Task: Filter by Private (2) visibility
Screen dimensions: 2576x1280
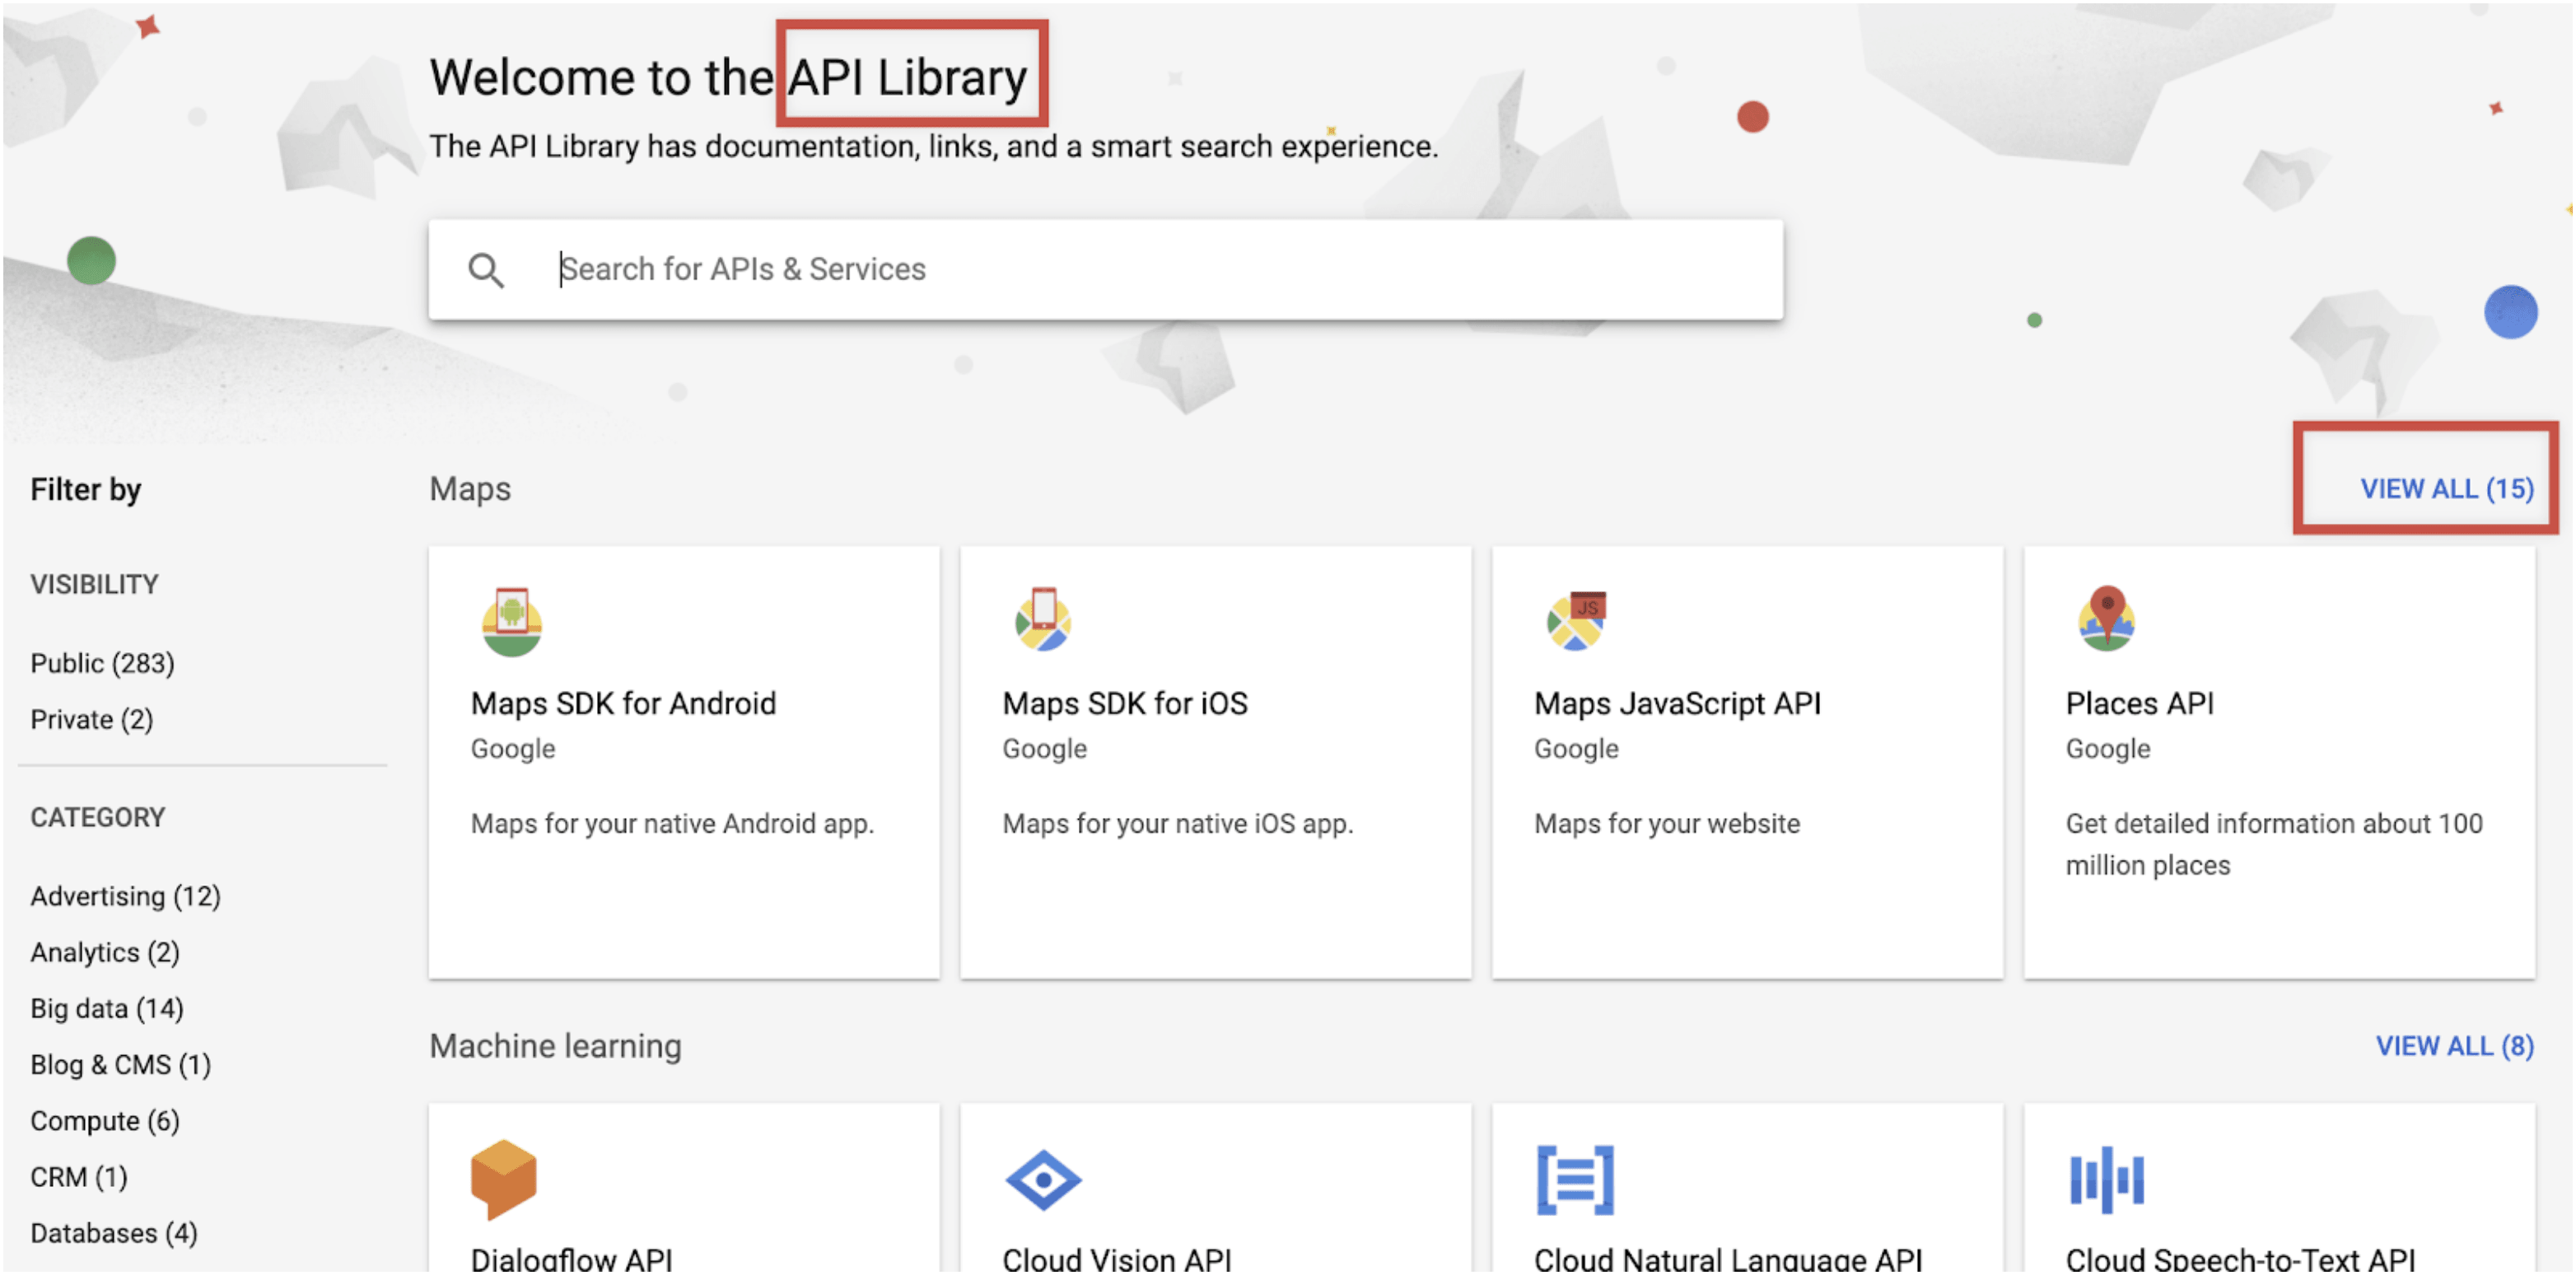Action: point(91,719)
